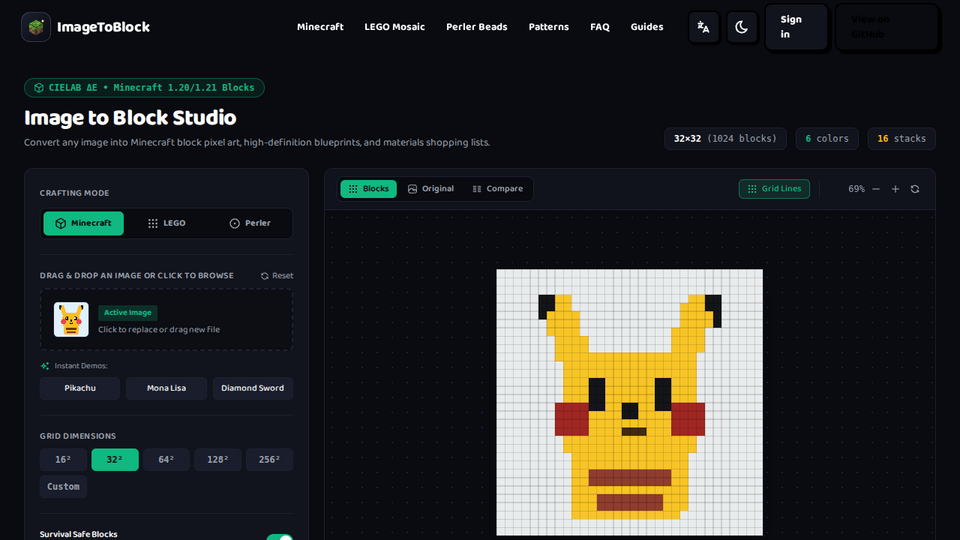Open the Patterns nav item
The height and width of the screenshot is (540, 960).
point(549,27)
